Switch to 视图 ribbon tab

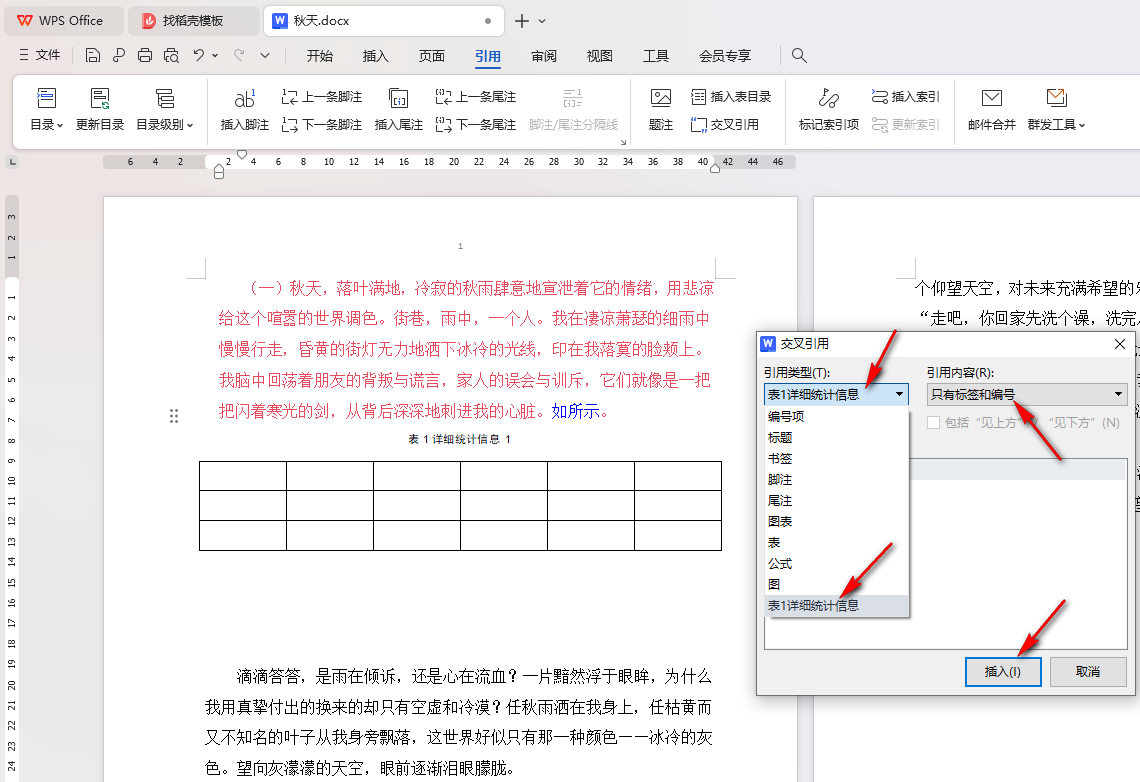(x=599, y=56)
